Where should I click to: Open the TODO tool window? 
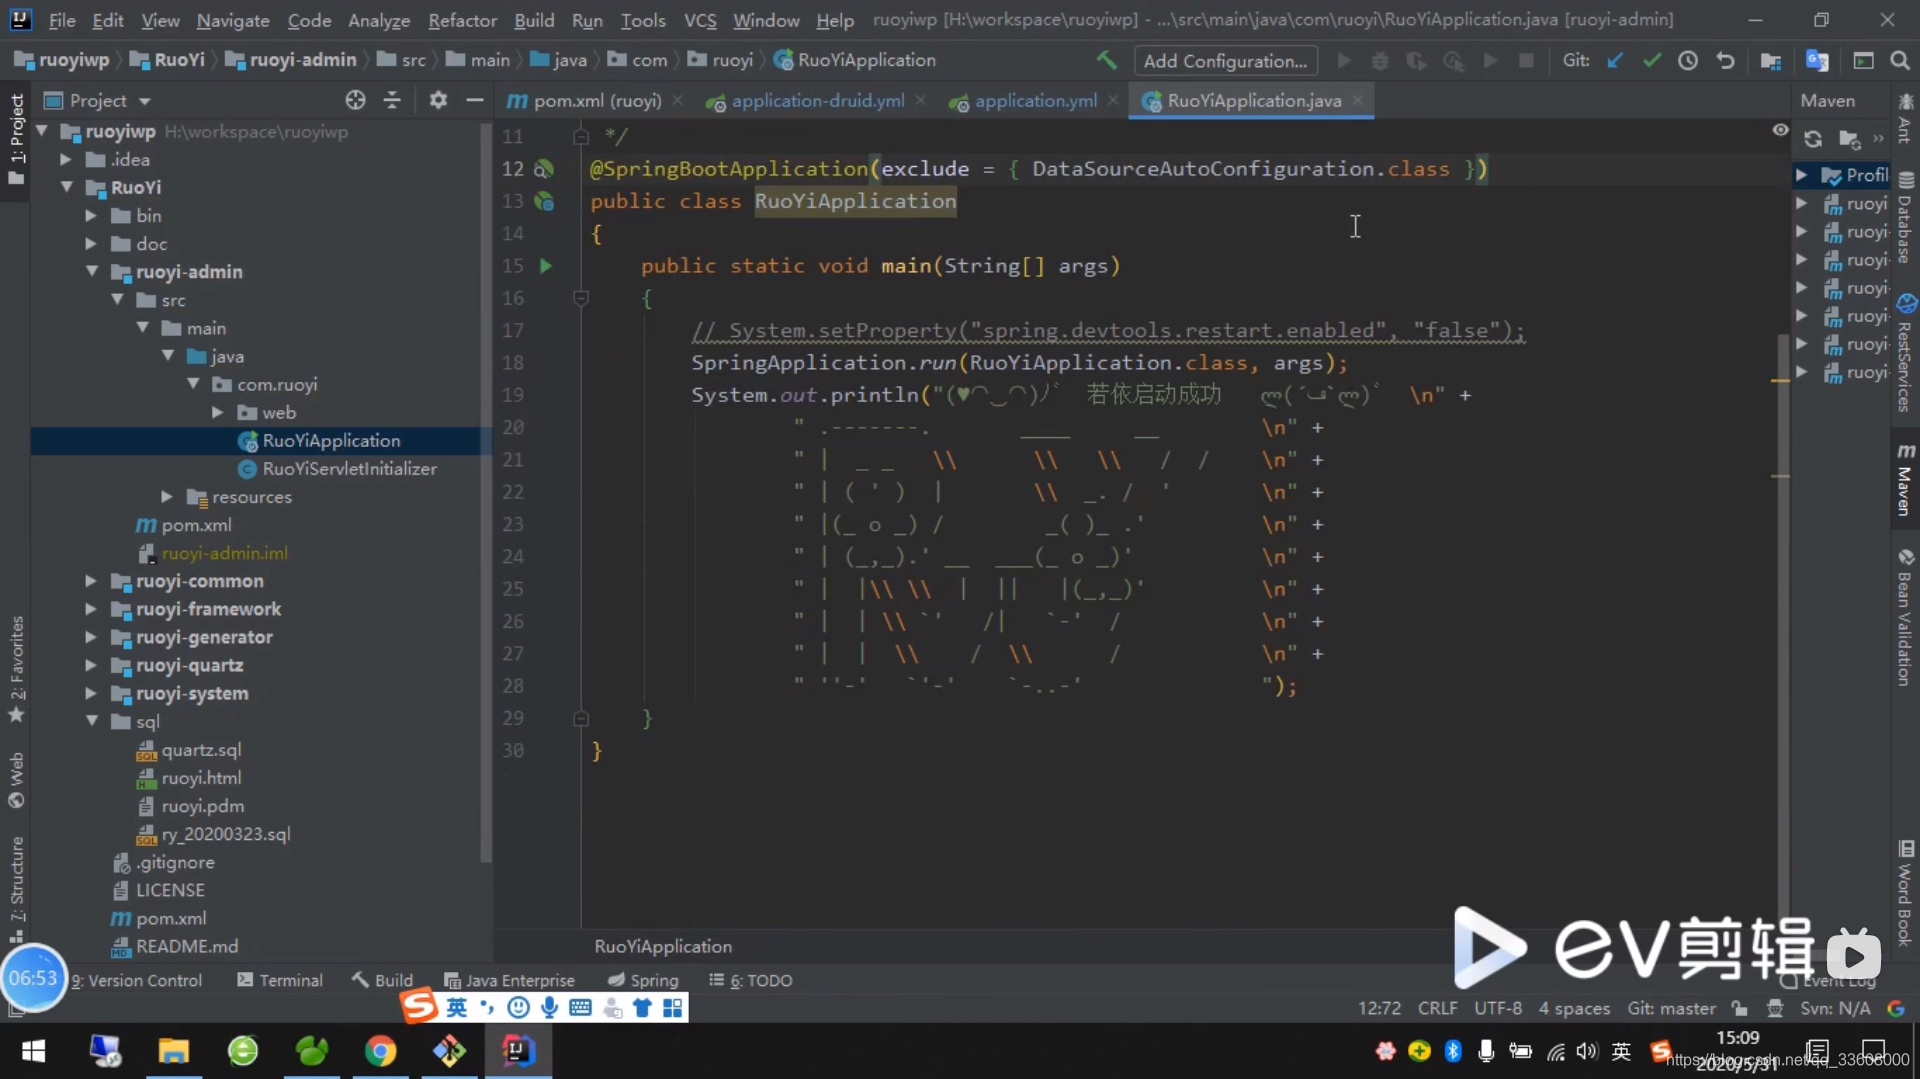click(x=750, y=980)
